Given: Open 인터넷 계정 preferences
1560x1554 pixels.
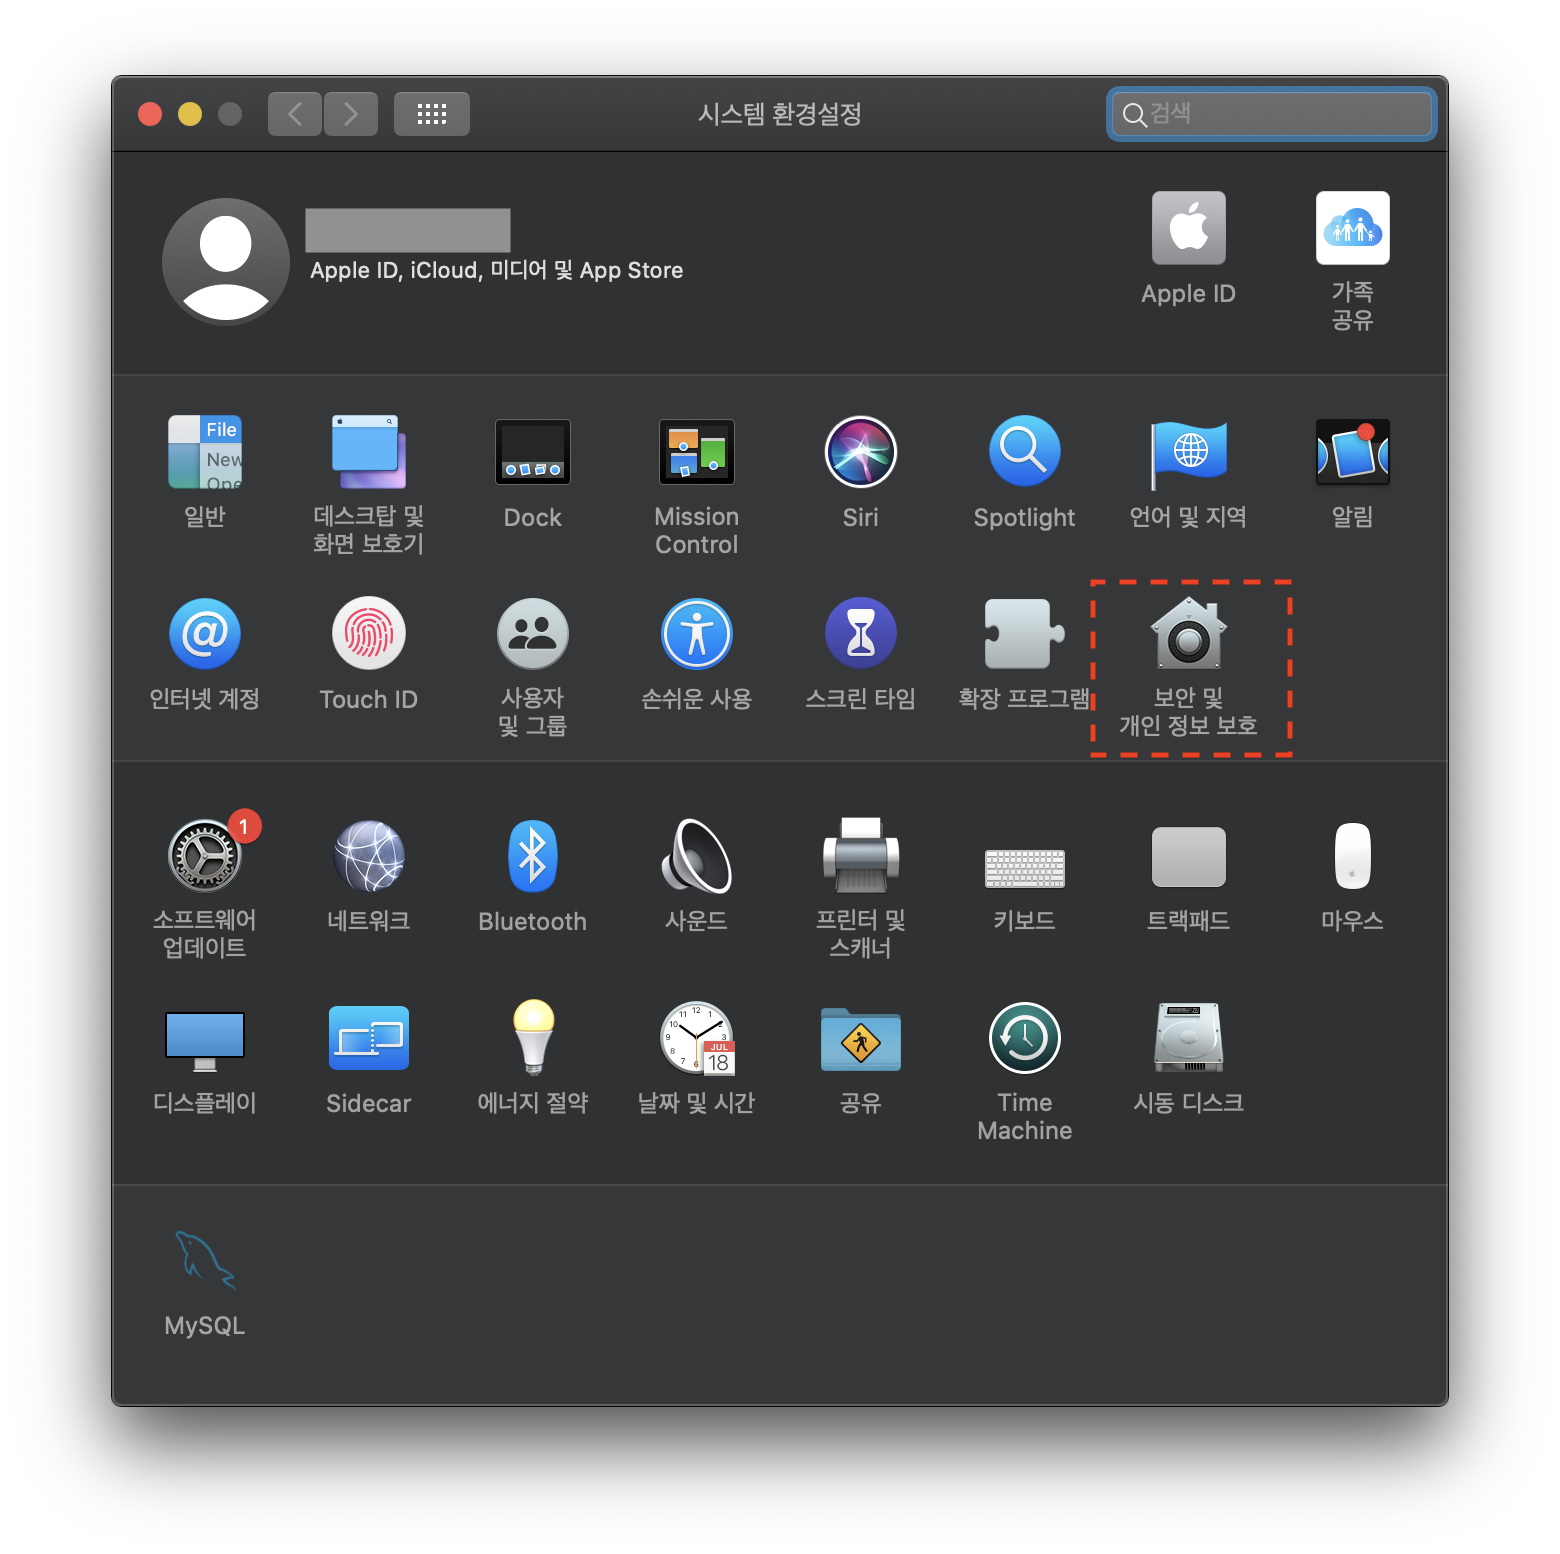Looking at the screenshot, I should coord(205,634).
